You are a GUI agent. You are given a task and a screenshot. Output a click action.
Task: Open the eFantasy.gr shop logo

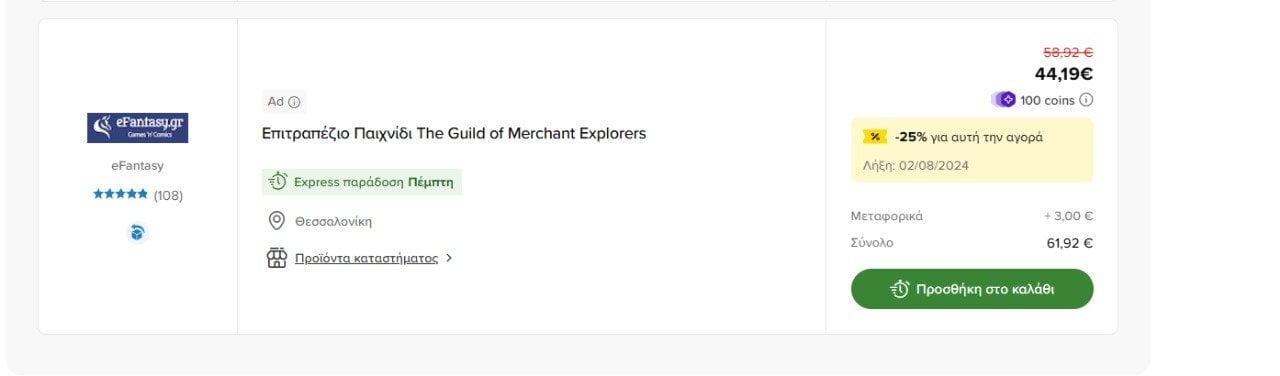(138, 127)
